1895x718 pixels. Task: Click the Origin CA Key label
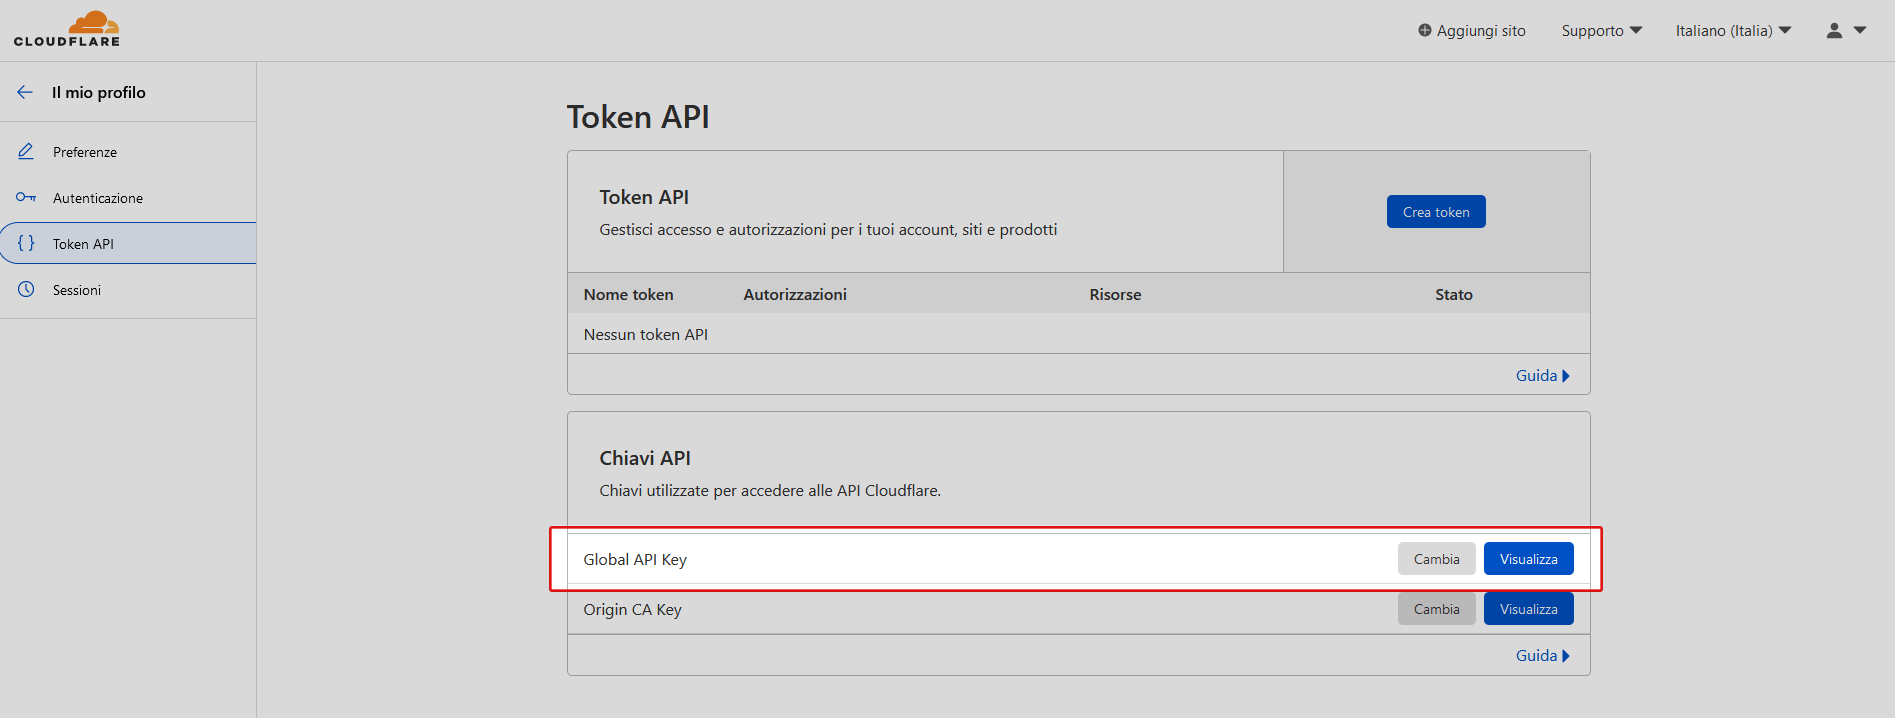point(632,609)
